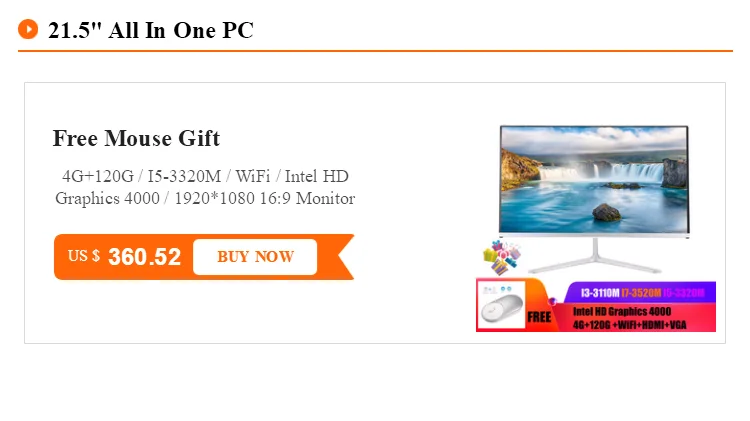Click the 4G+120G / I5-3320M spec line
The height and width of the screenshot is (421, 750).
(x=205, y=176)
